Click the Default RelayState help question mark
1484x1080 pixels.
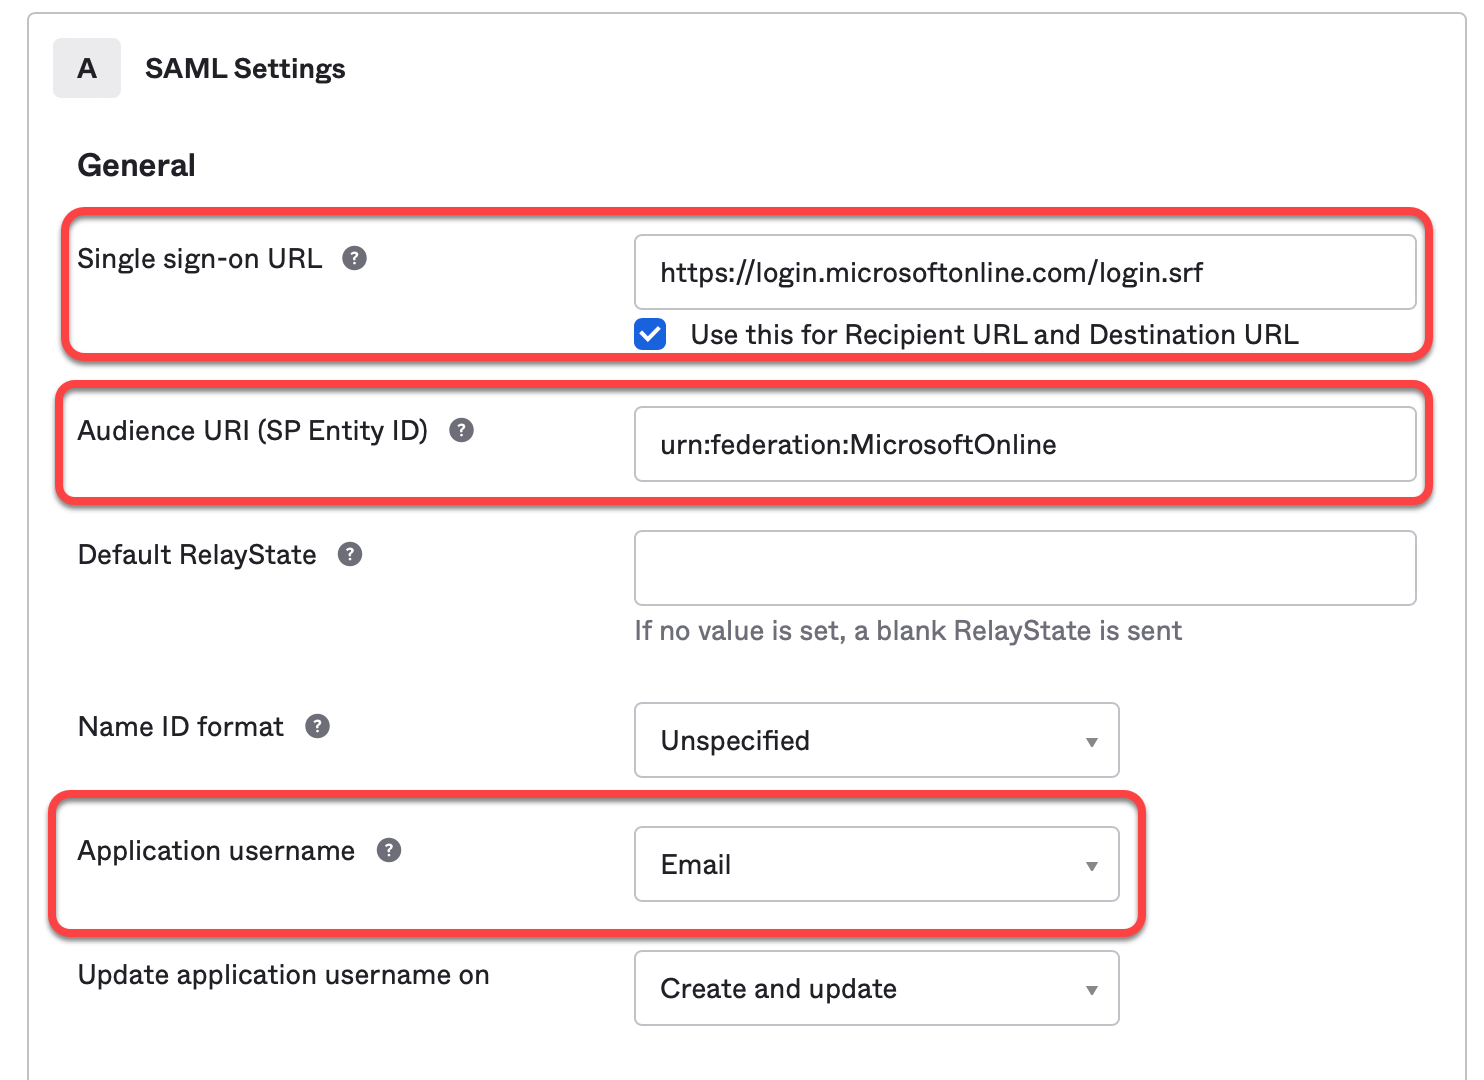pos(350,555)
